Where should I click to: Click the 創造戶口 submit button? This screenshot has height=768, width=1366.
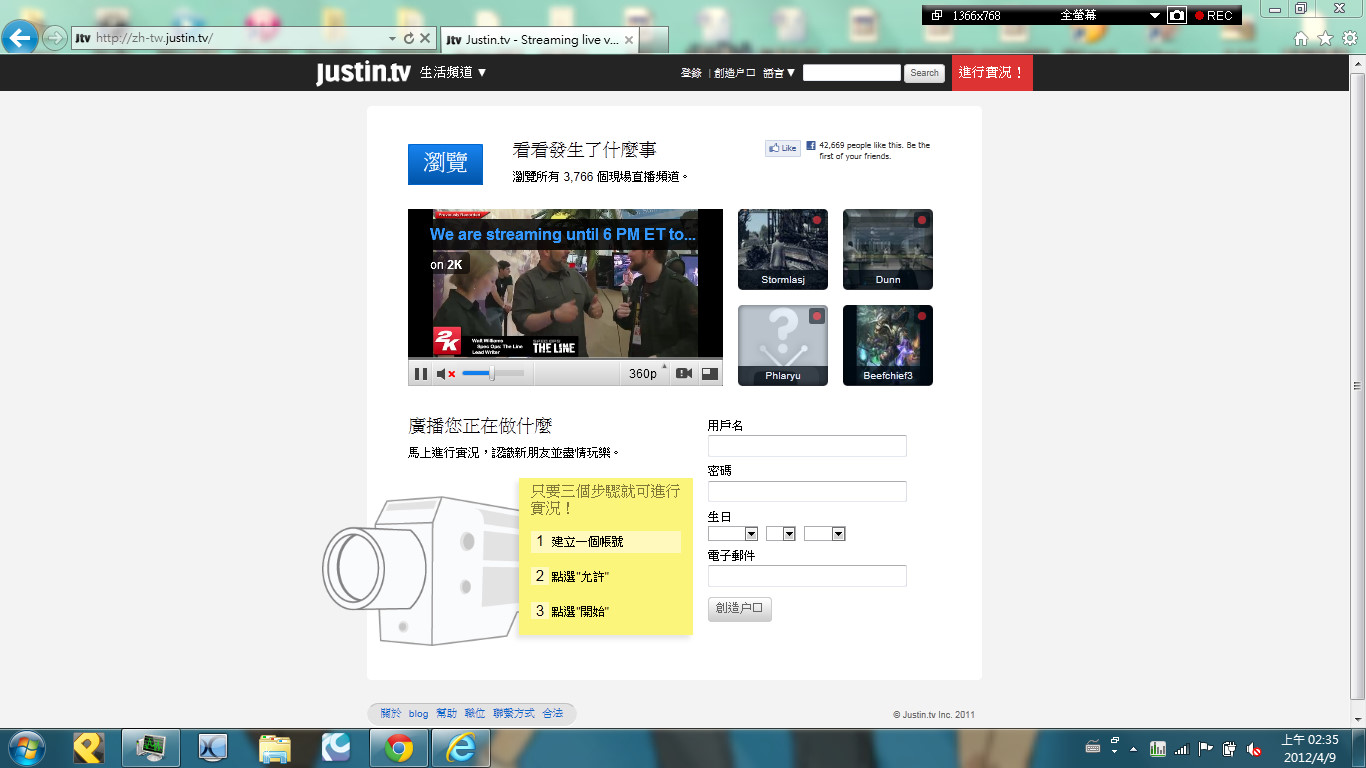[740, 609]
